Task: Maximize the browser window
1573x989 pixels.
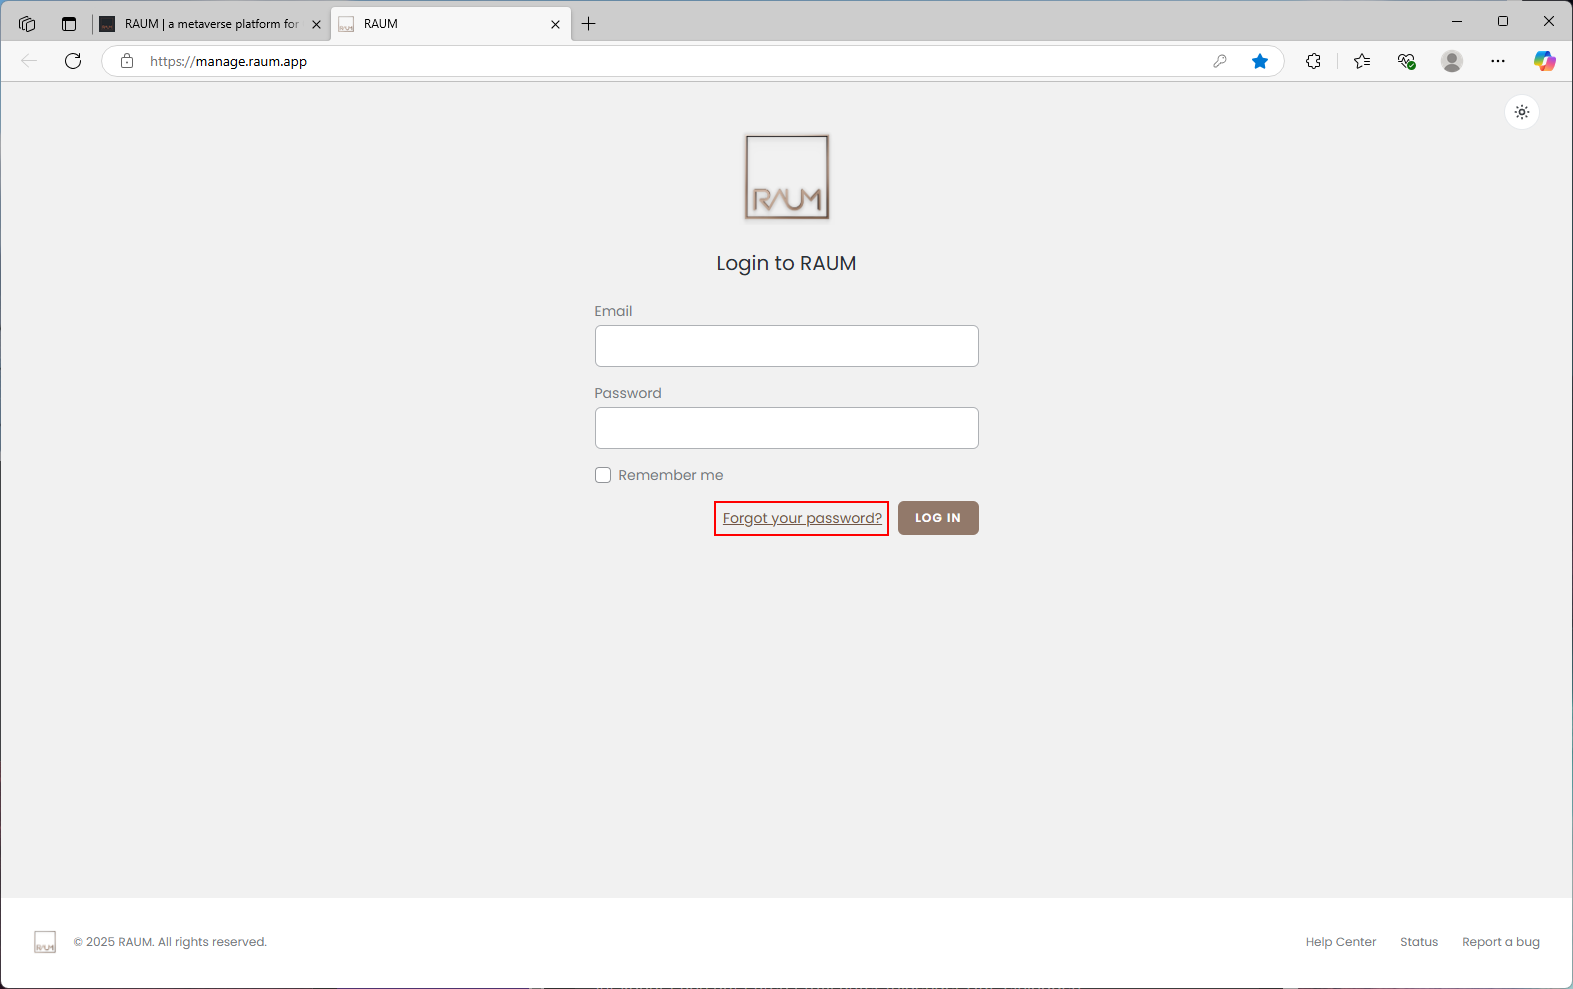Action: pyautogui.click(x=1503, y=21)
